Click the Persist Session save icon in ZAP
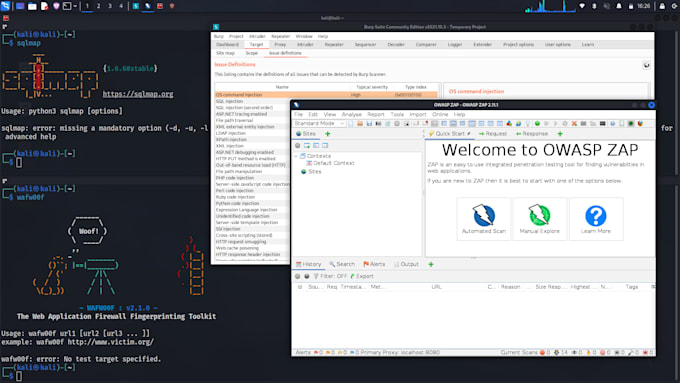This screenshot has height=383, width=680. click(x=369, y=124)
